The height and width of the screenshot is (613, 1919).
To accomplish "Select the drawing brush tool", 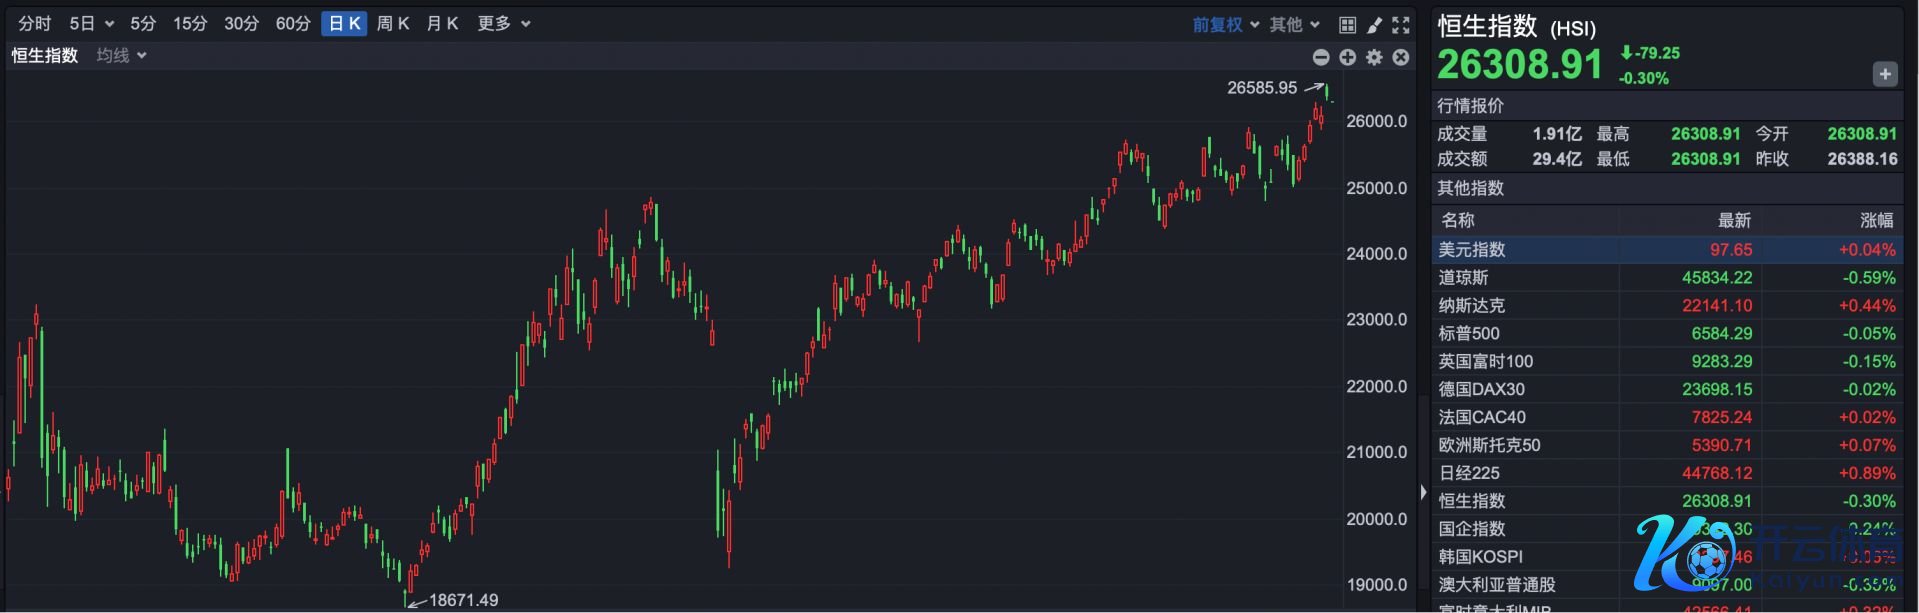I will pyautogui.click(x=1374, y=25).
